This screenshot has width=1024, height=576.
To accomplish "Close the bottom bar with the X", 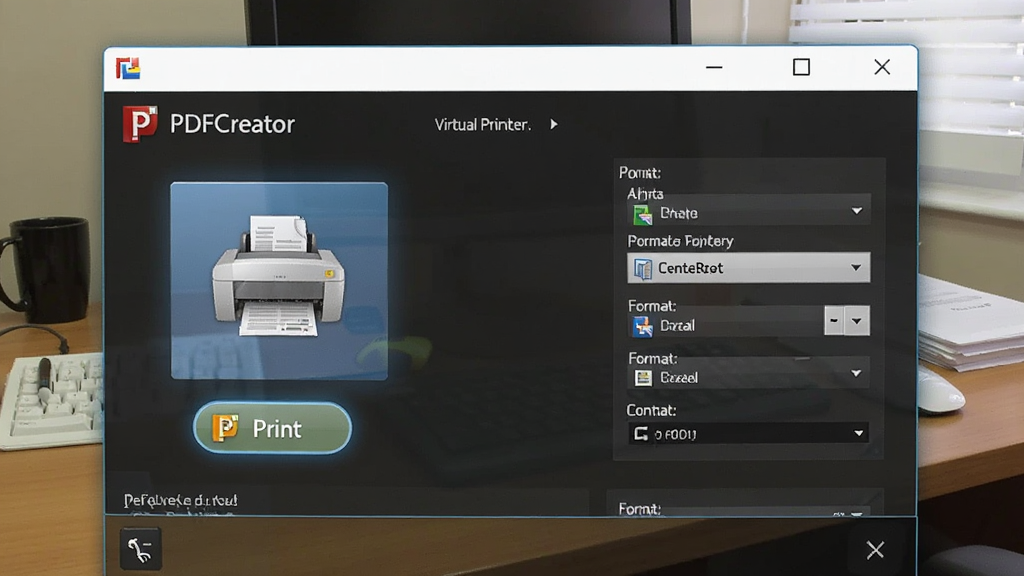I will (875, 550).
